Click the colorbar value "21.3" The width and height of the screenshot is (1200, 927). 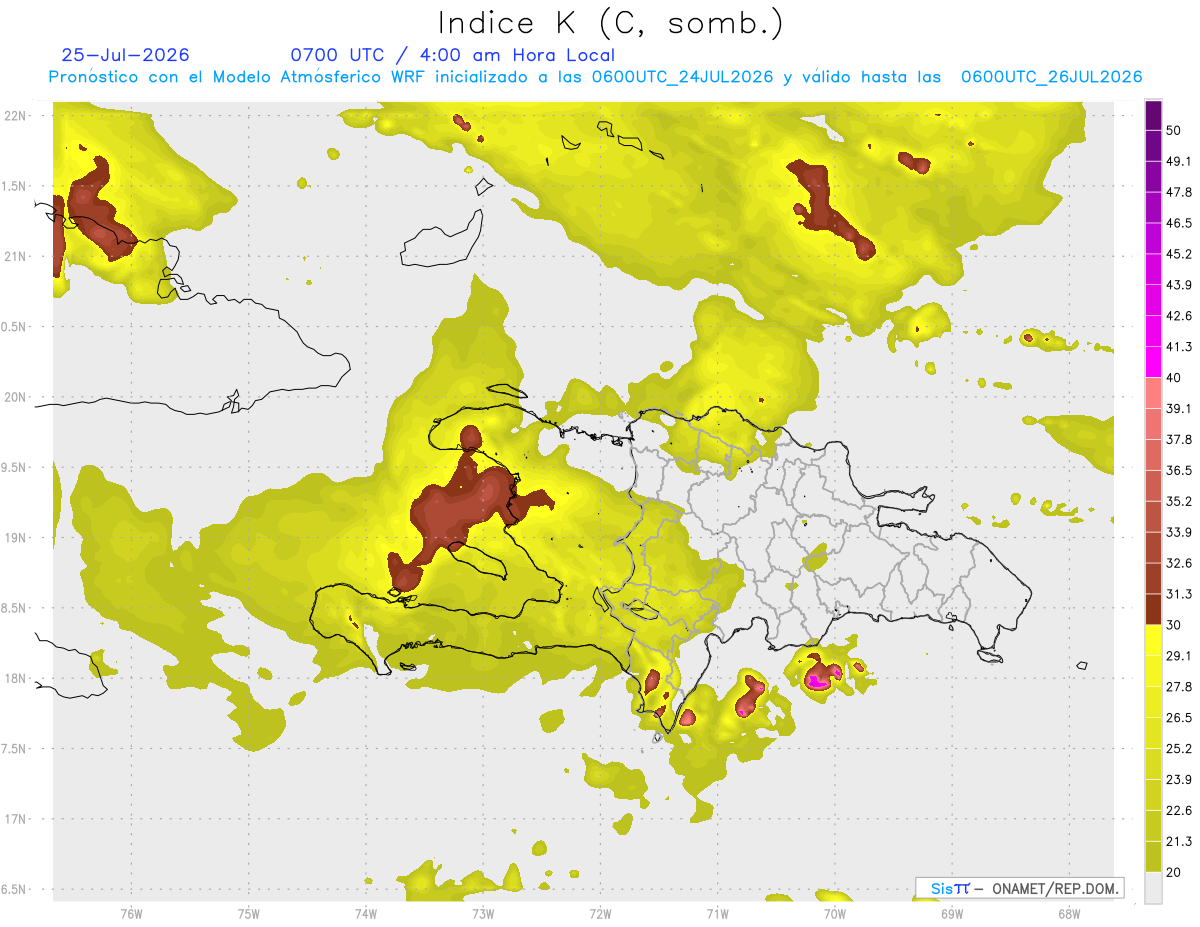(x=1179, y=841)
